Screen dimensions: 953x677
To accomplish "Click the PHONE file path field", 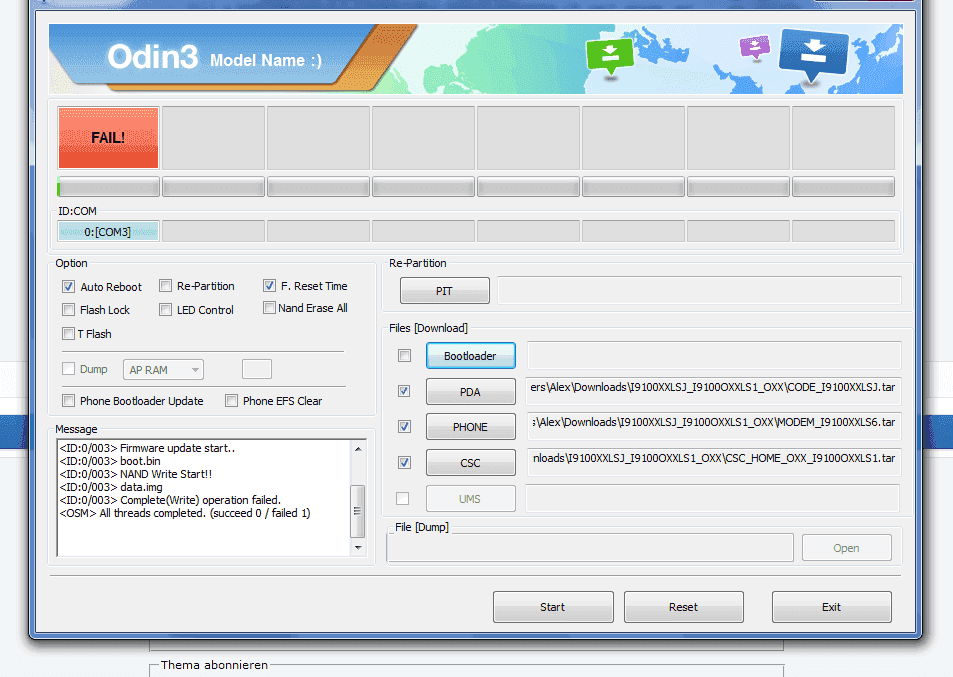I will tap(714, 427).
